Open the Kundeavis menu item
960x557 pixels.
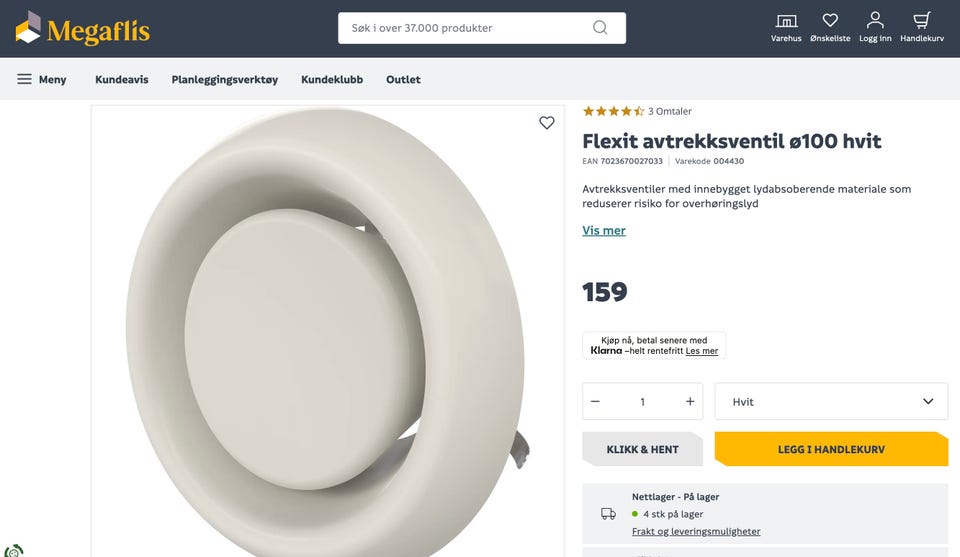point(122,79)
